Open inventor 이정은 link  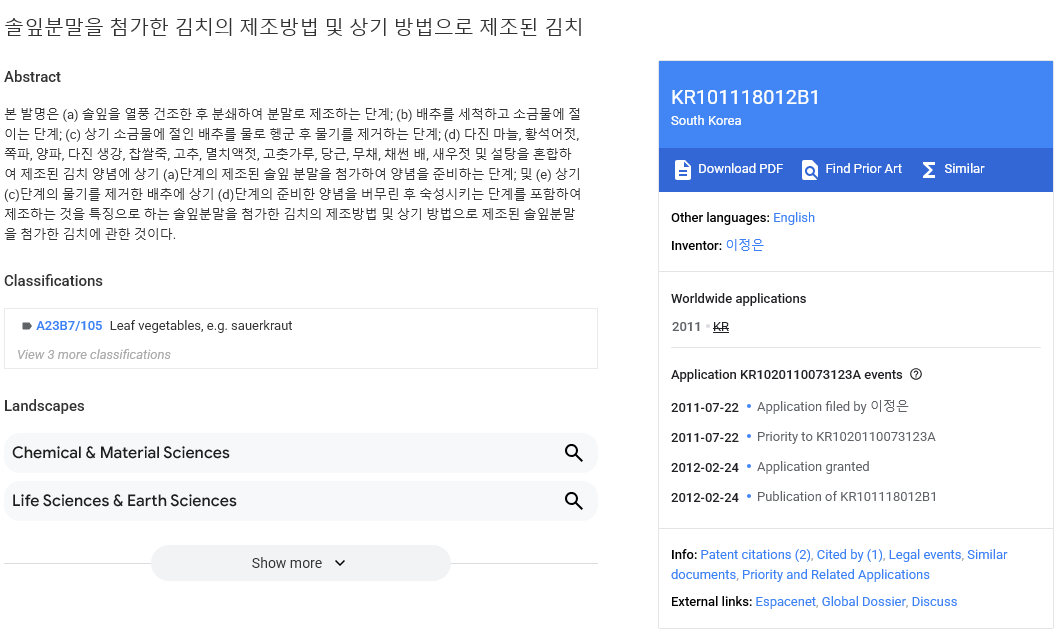tap(744, 245)
